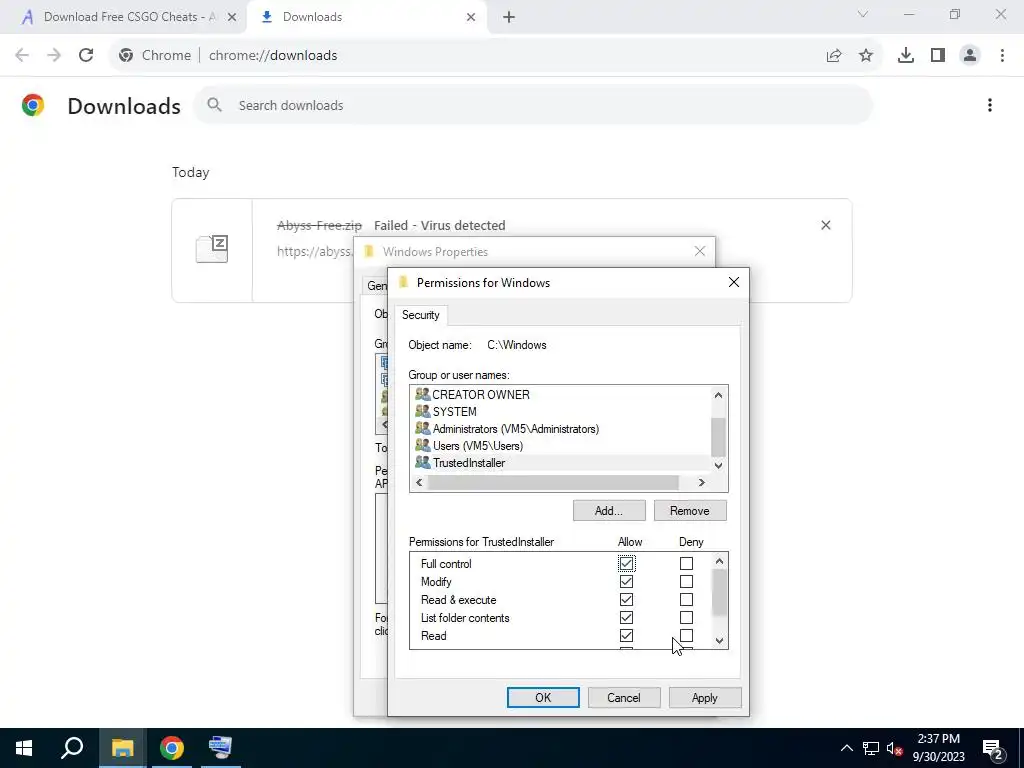Click left arrow of group list horizontal scrollbar
The width and height of the screenshot is (1024, 768).
(419, 483)
